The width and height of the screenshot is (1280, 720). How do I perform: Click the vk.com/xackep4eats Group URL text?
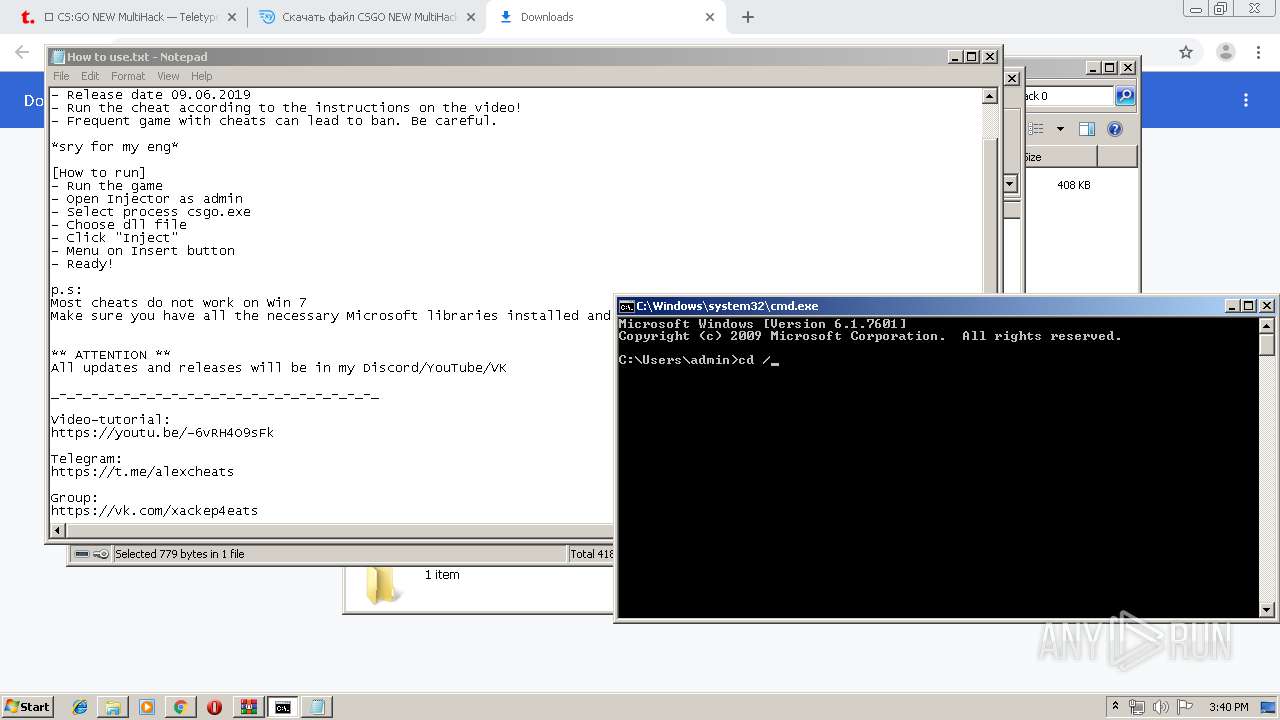click(x=154, y=510)
